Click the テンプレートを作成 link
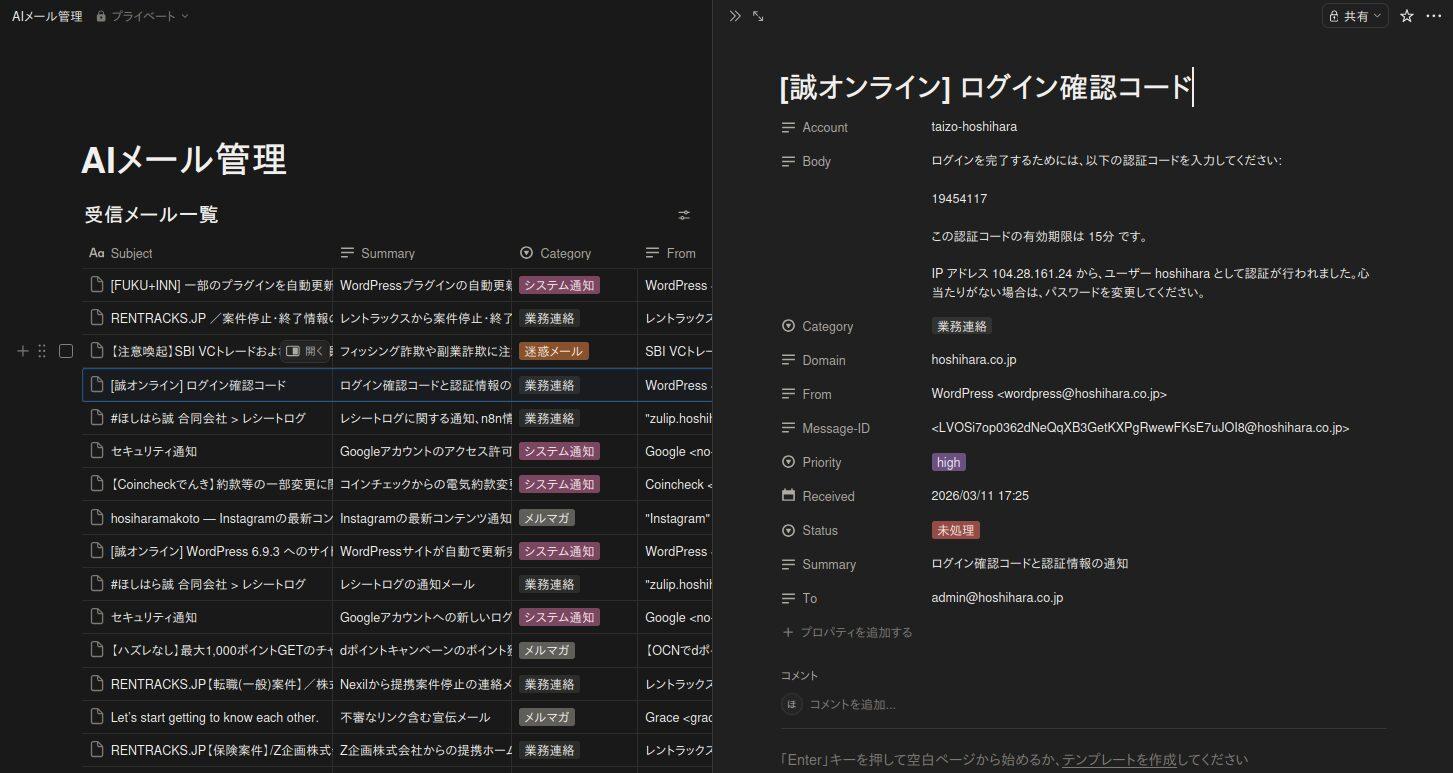The height and width of the screenshot is (773, 1453). pyautogui.click(x=1118, y=759)
